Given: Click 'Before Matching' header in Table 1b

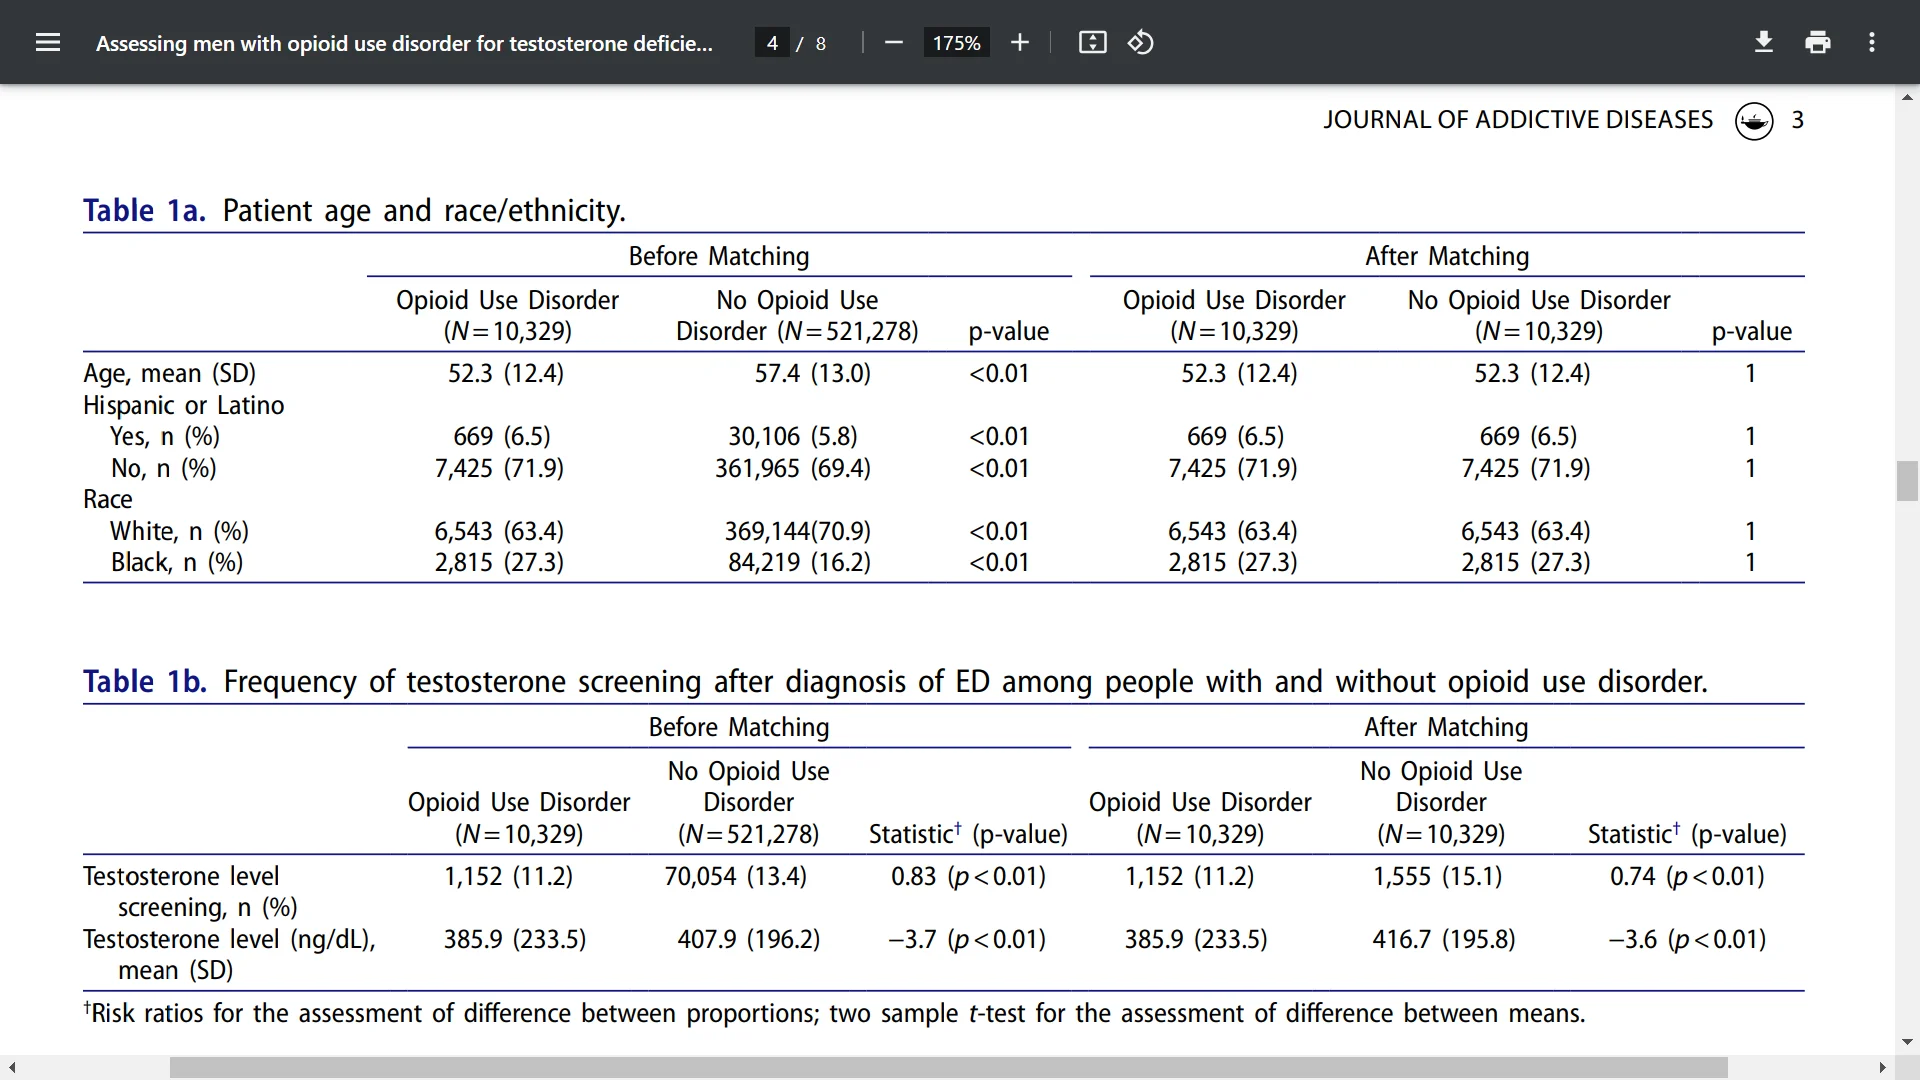Looking at the screenshot, I should tap(739, 727).
